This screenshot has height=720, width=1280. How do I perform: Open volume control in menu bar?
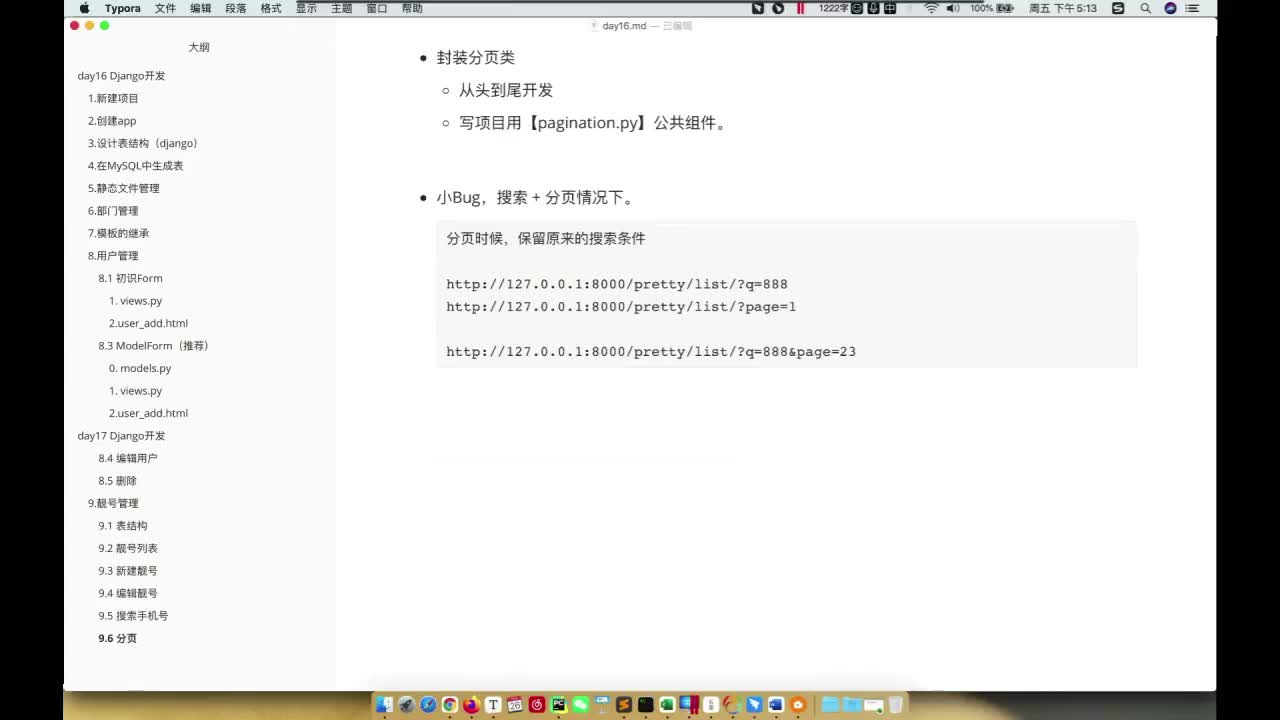[953, 8]
